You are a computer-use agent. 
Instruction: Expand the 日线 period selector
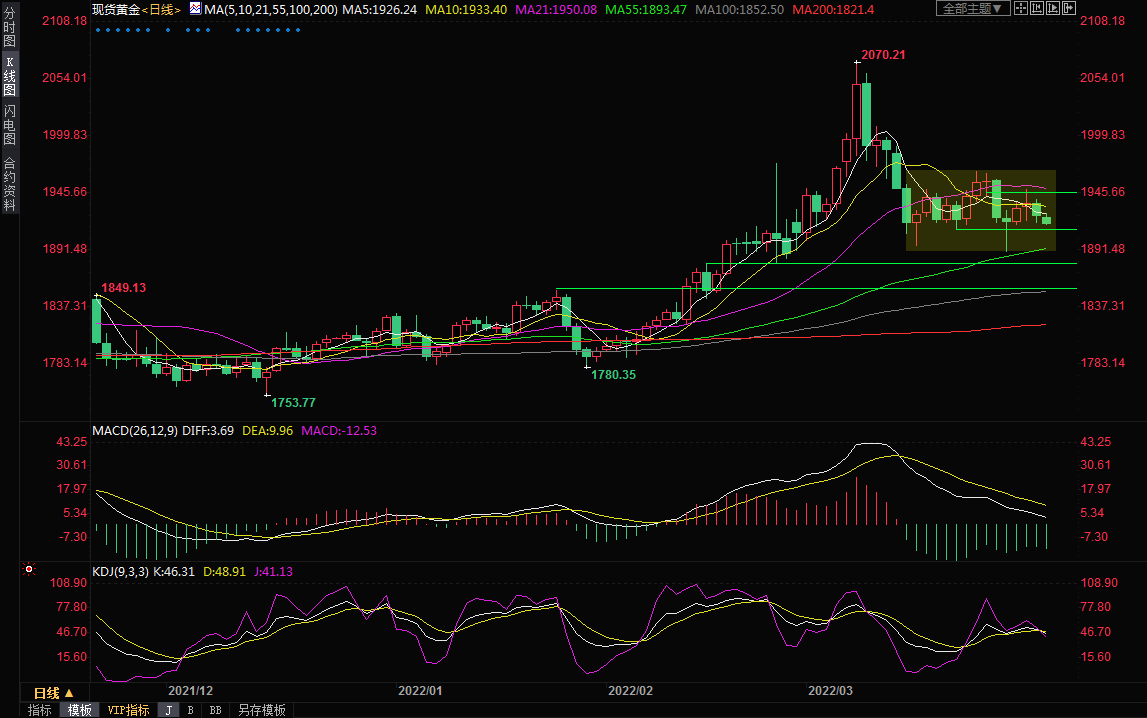[54, 693]
